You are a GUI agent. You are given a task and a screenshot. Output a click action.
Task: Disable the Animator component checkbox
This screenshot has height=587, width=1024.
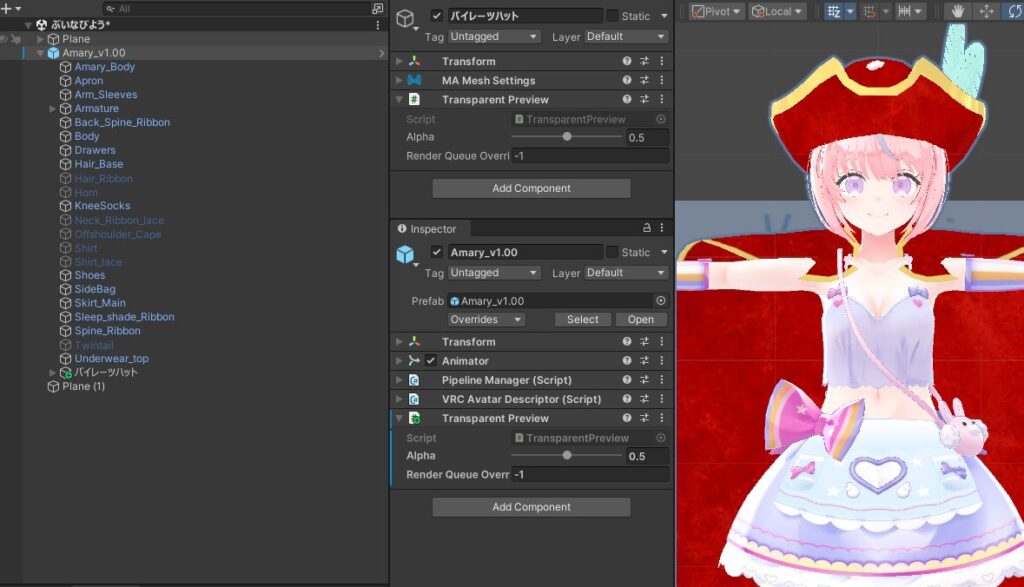tap(431, 361)
